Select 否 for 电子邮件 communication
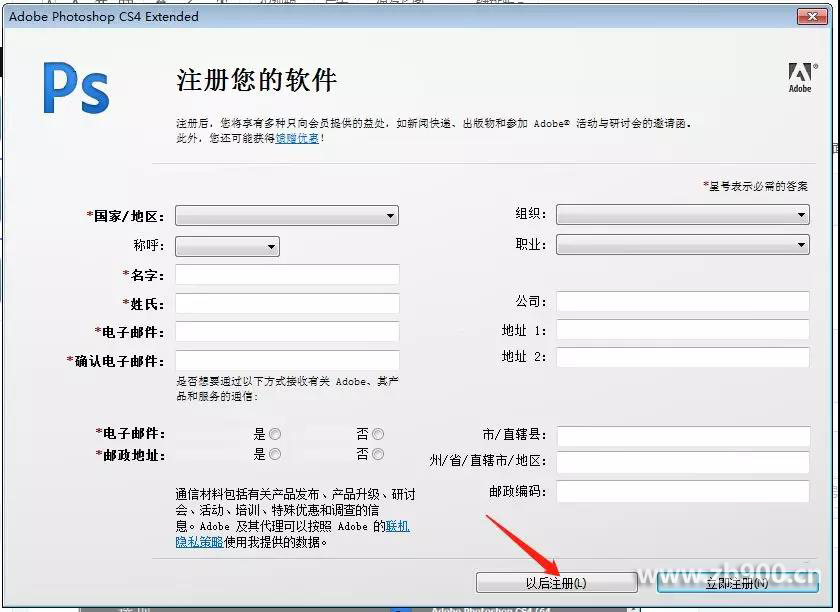Viewport: 840px width, 612px height. [x=378, y=434]
